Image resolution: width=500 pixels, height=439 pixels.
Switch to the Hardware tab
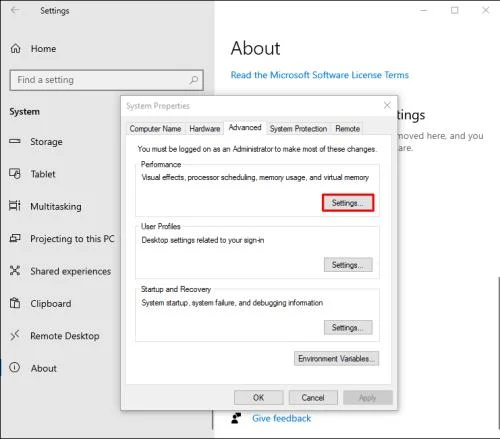coord(205,129)
